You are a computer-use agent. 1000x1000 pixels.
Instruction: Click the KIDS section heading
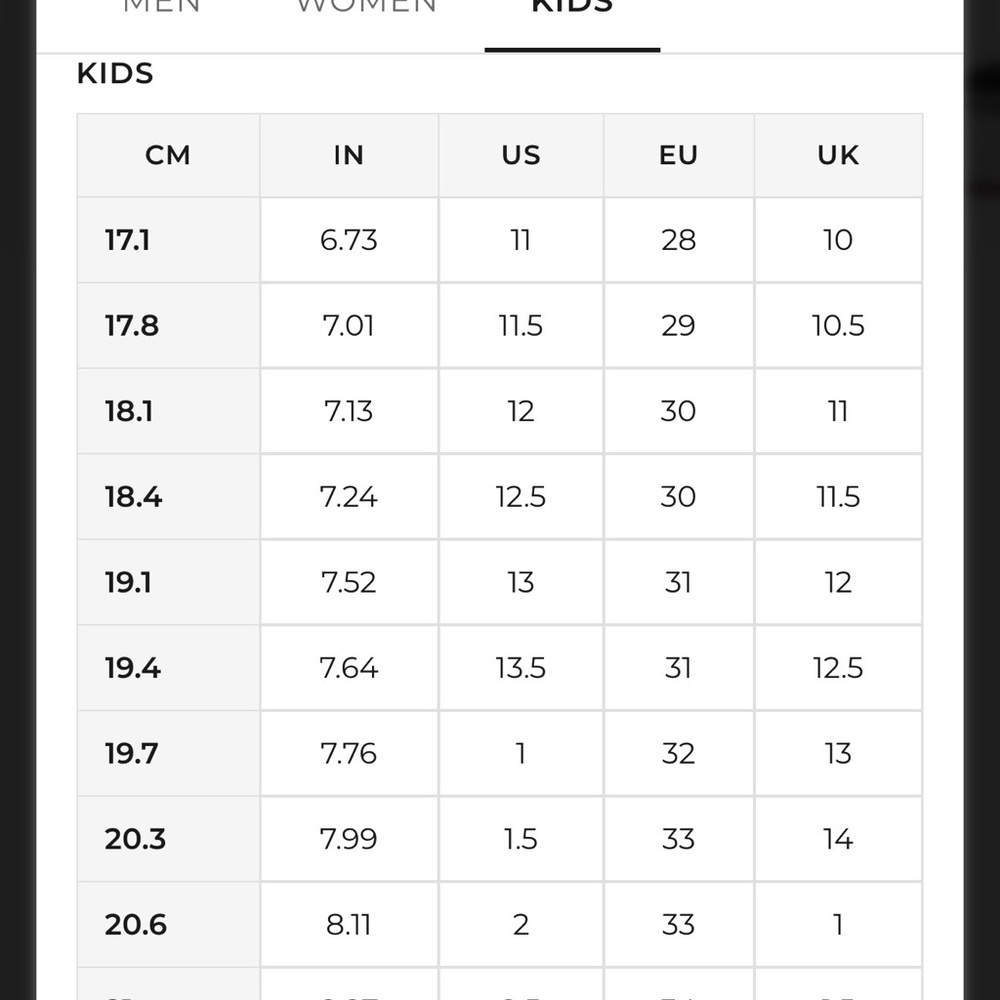point(115,73)
